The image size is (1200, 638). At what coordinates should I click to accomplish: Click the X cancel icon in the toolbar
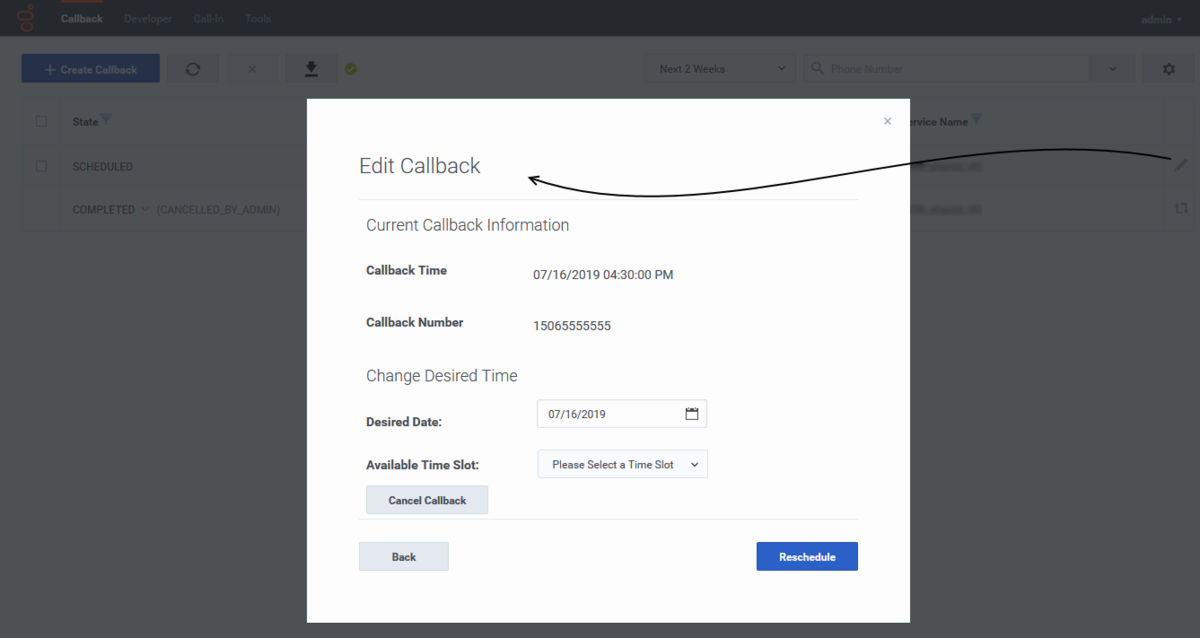252,69
